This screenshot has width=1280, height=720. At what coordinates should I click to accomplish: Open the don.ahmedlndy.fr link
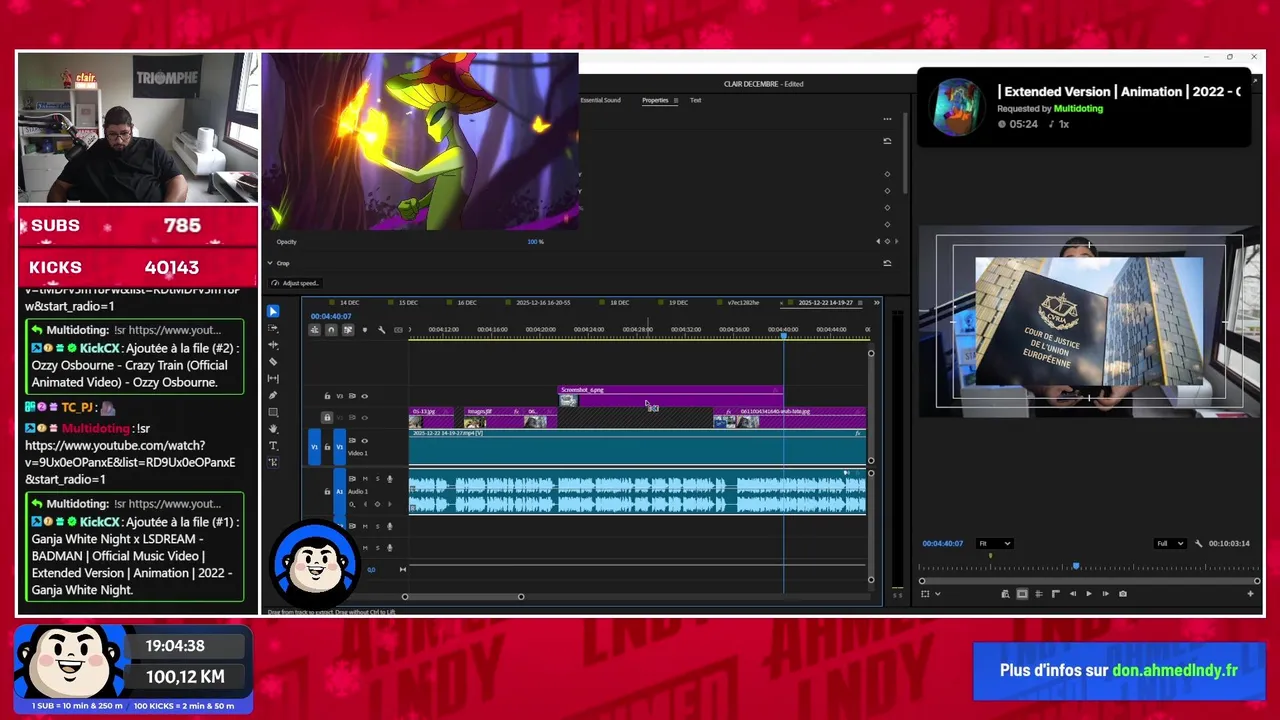click(1175, 671)
